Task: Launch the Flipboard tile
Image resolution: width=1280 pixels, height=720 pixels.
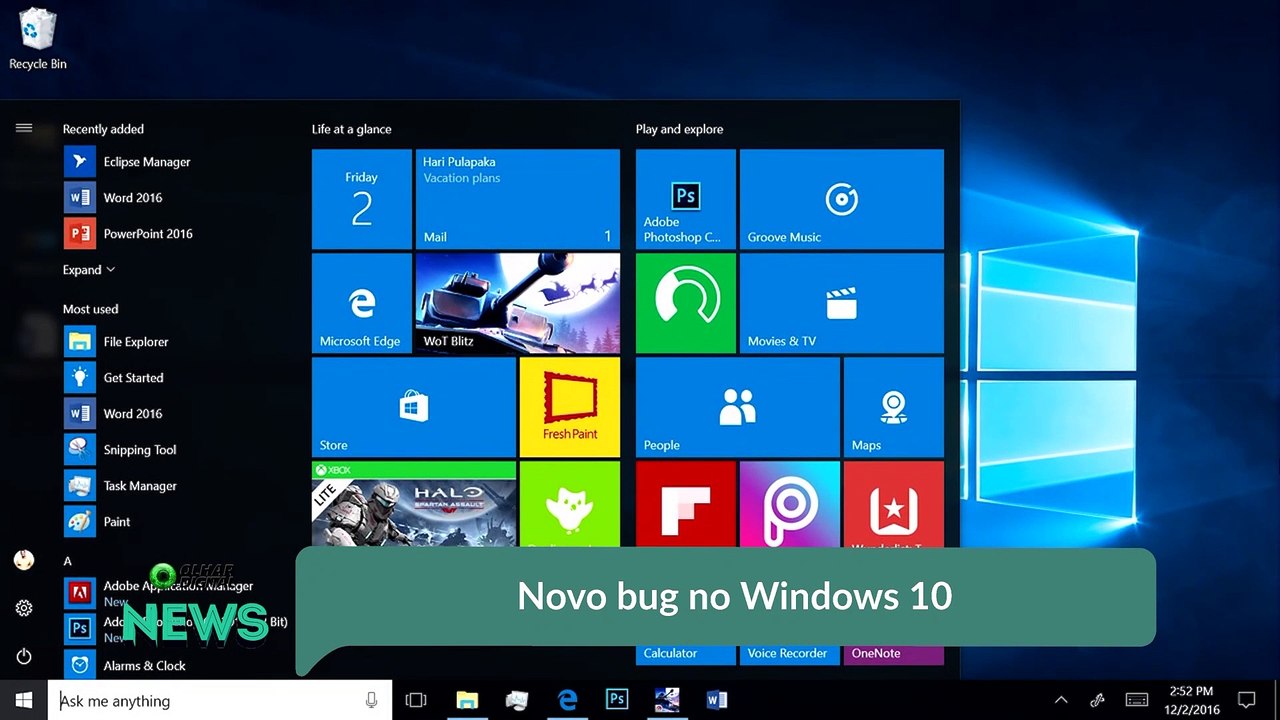Action: point(686,504)
